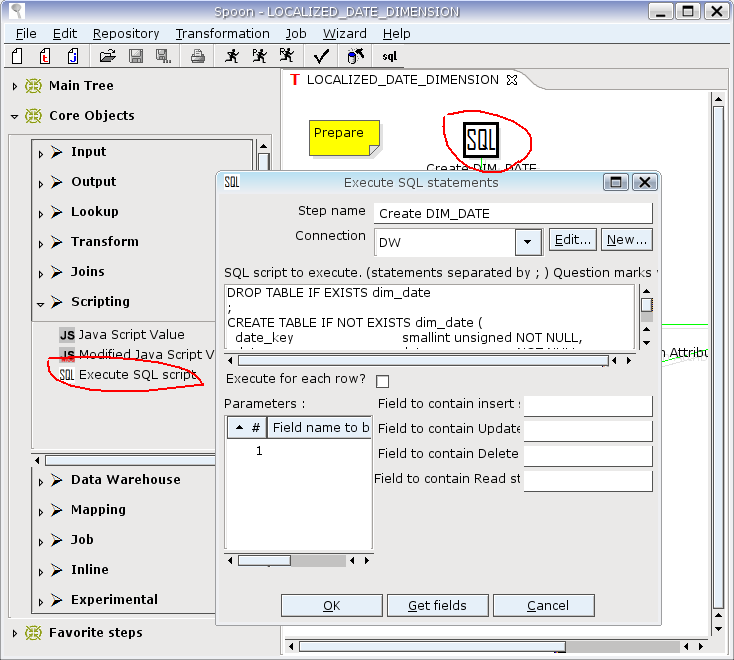734x660 pixels.
Task: Click Edit... next to the connection
Action: tap(573, 240)
